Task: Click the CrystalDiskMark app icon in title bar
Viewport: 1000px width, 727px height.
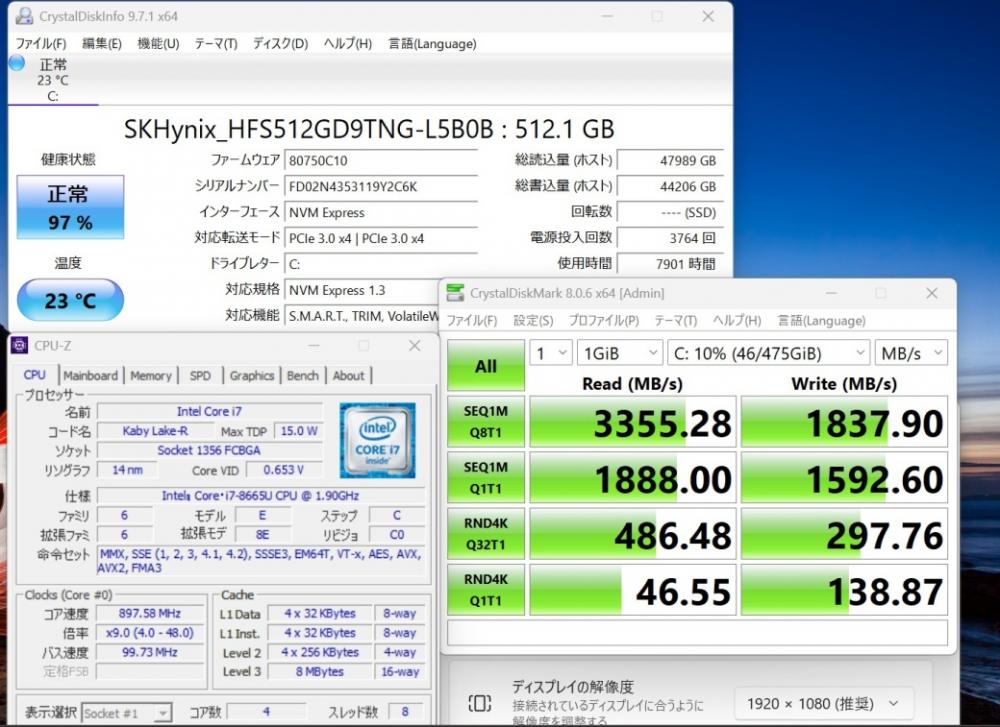Action: [x=455, y=293]
